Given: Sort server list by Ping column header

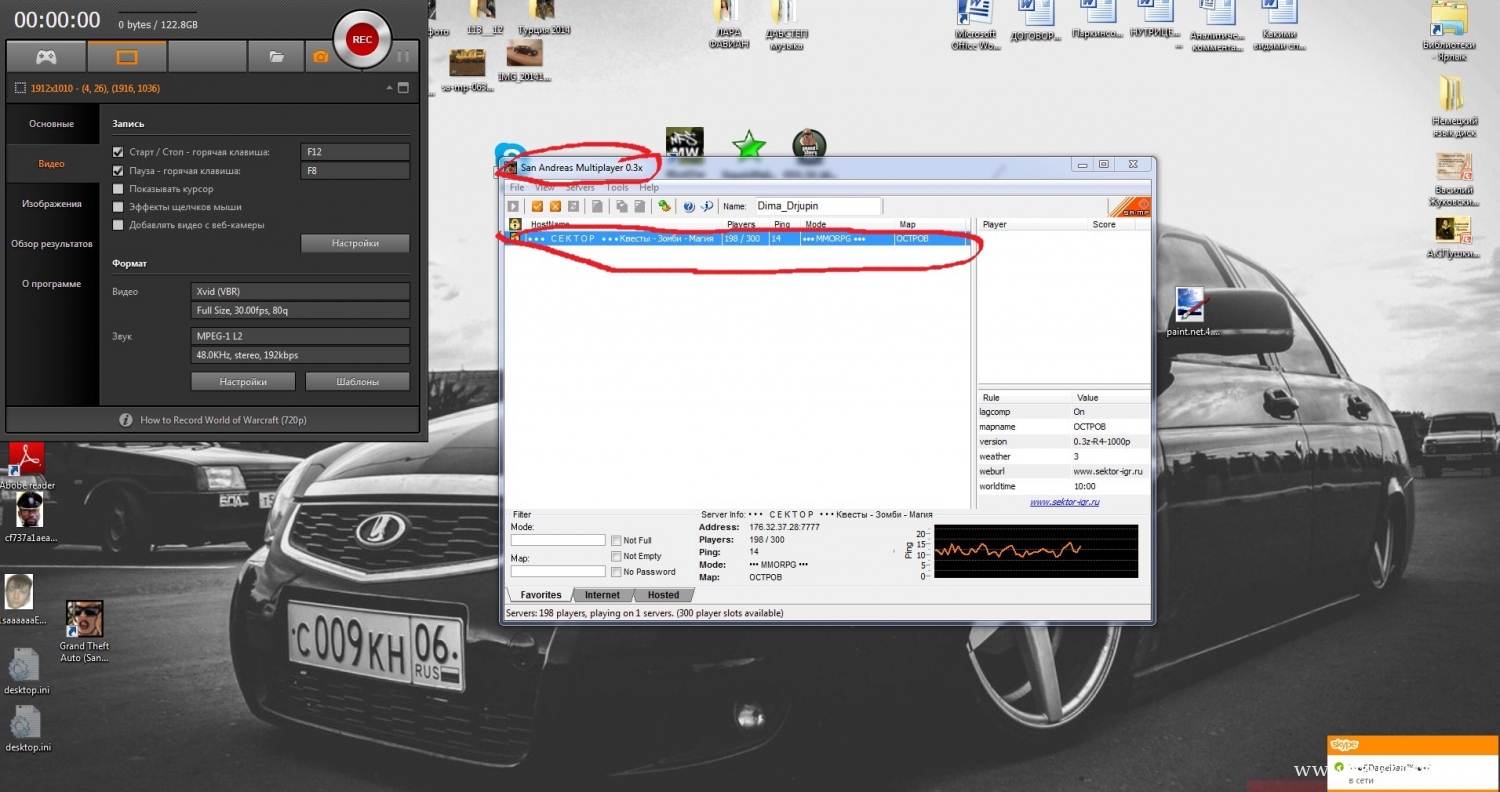Looking at the screenshot, I should tap(784, 224).
